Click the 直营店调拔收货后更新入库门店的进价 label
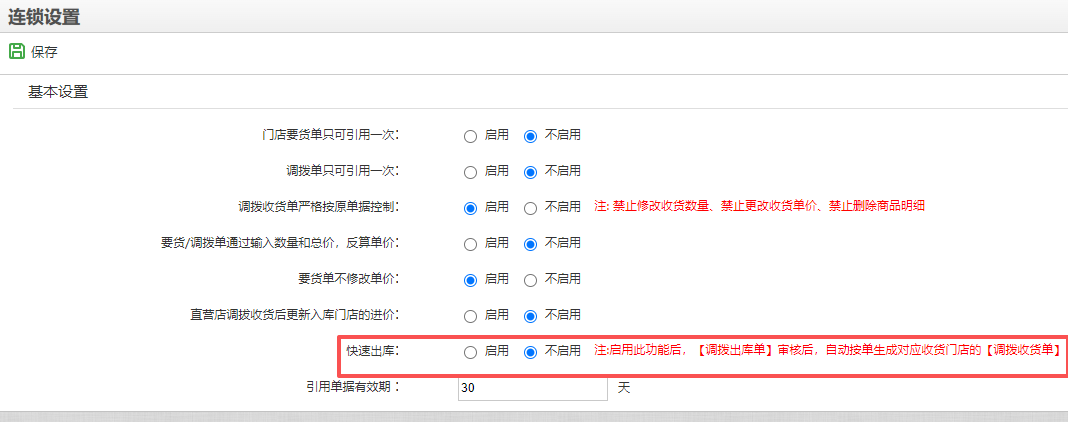1068x422 pixels. [x=294, y=315]
